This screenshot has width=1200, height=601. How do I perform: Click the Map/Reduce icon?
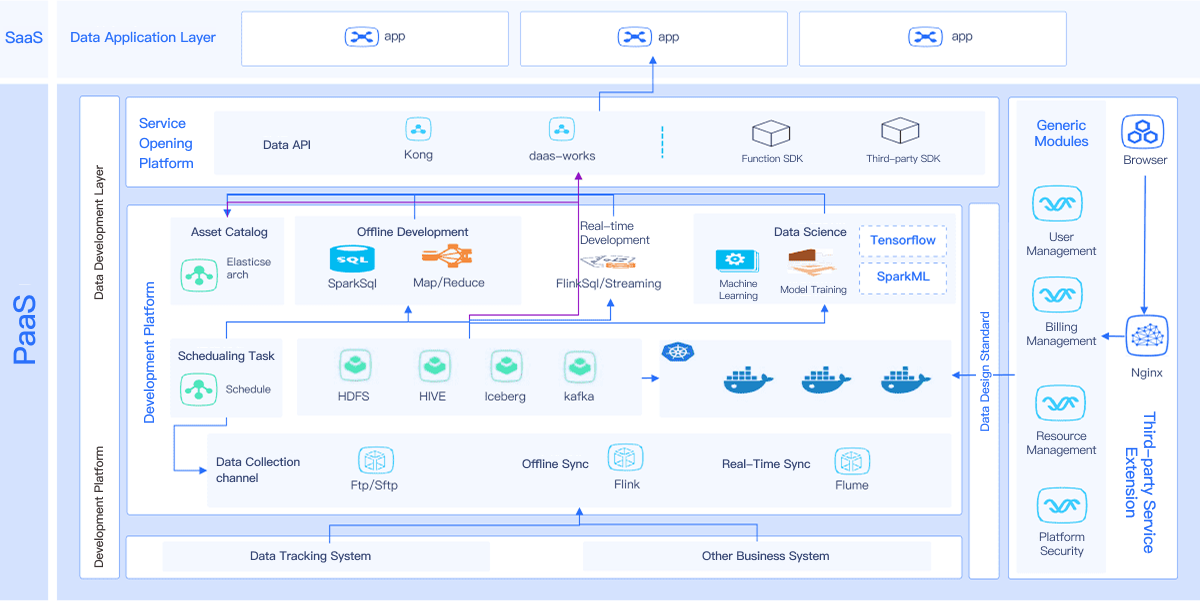pos(447,256)
